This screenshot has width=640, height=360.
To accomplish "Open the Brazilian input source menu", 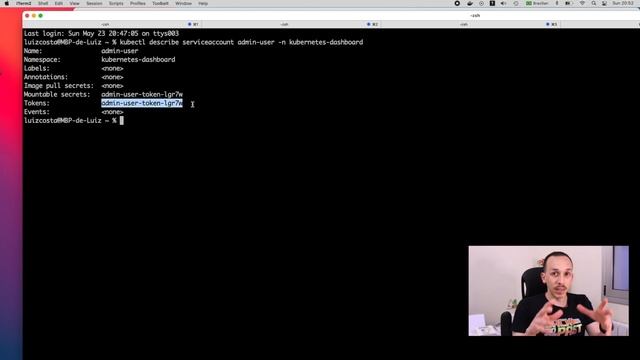I will [537, 3].
